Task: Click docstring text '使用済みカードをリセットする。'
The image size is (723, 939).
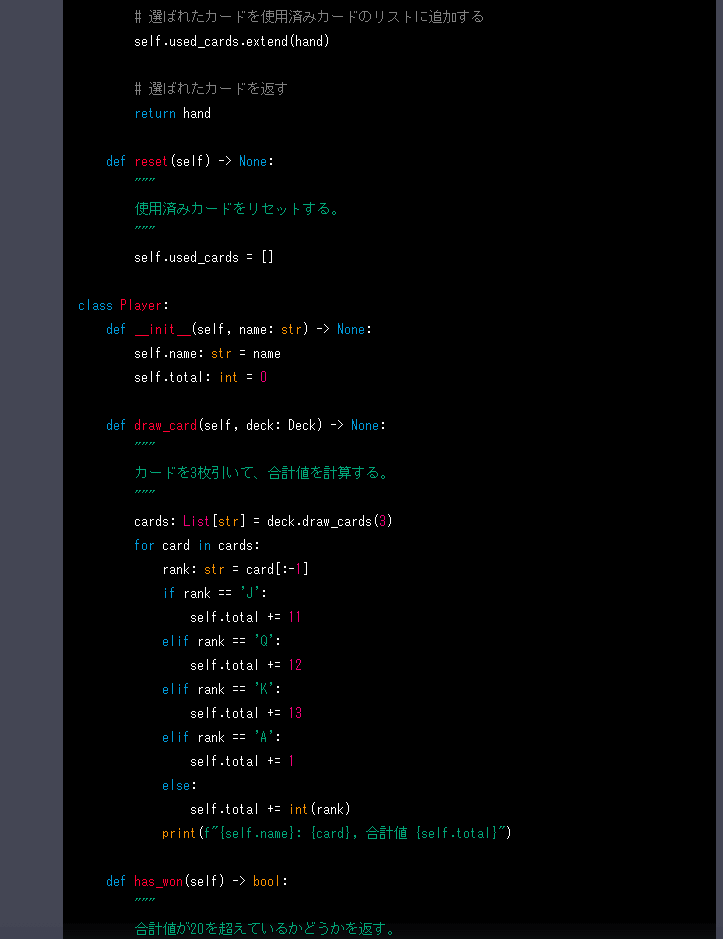Action: click(238, 209)
